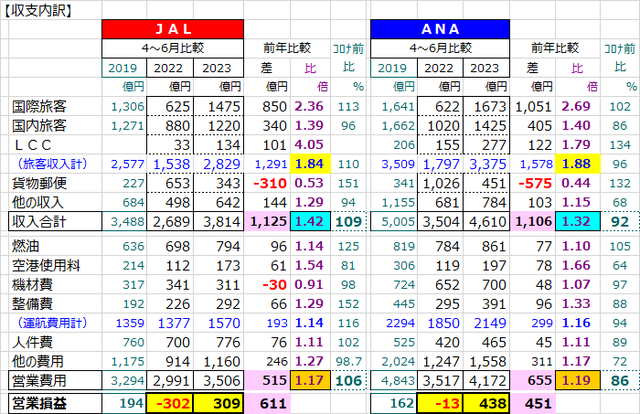640x414 pixels.
Task: Click the 空港使用料 row label
Action: (46, 265)
